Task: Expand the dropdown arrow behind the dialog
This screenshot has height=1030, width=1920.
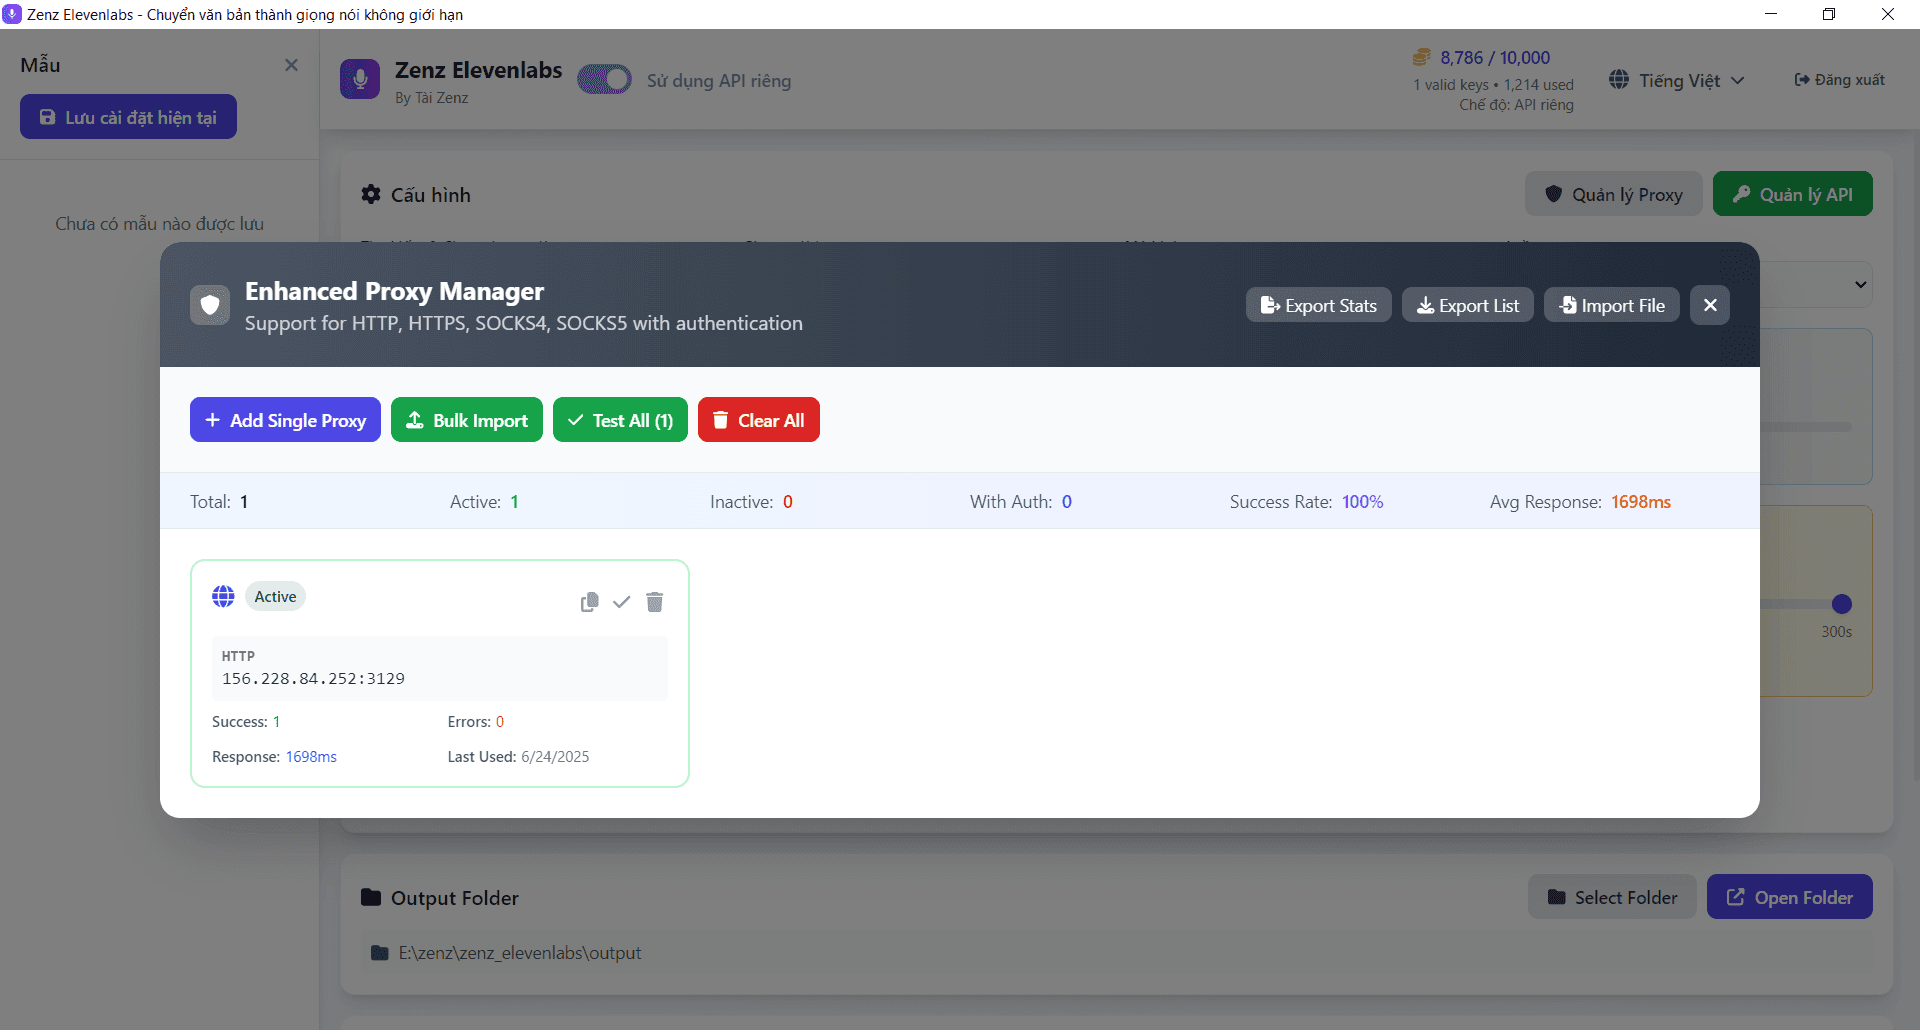Action: point(1860,285)
